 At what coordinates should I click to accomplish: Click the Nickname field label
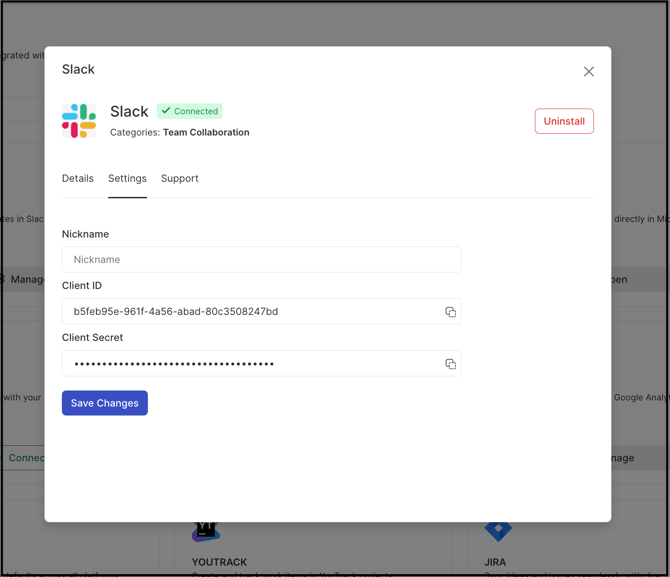point(85,234)
